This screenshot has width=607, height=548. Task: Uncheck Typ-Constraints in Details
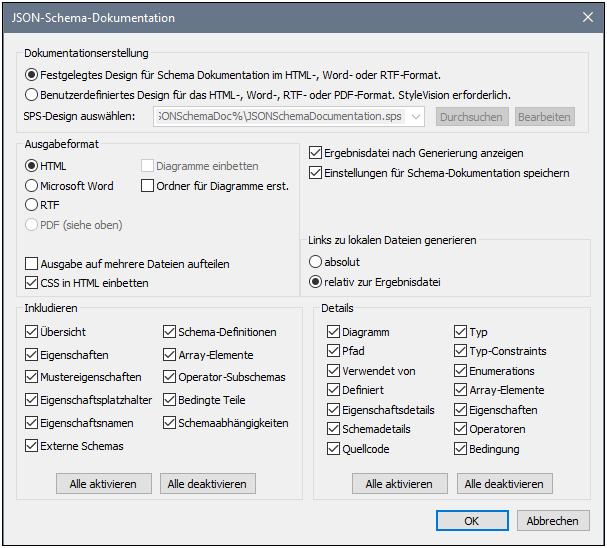461,351
